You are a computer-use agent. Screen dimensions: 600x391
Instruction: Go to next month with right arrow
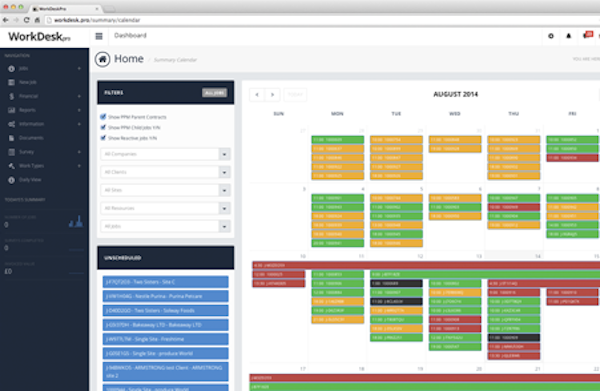(272, 94)
